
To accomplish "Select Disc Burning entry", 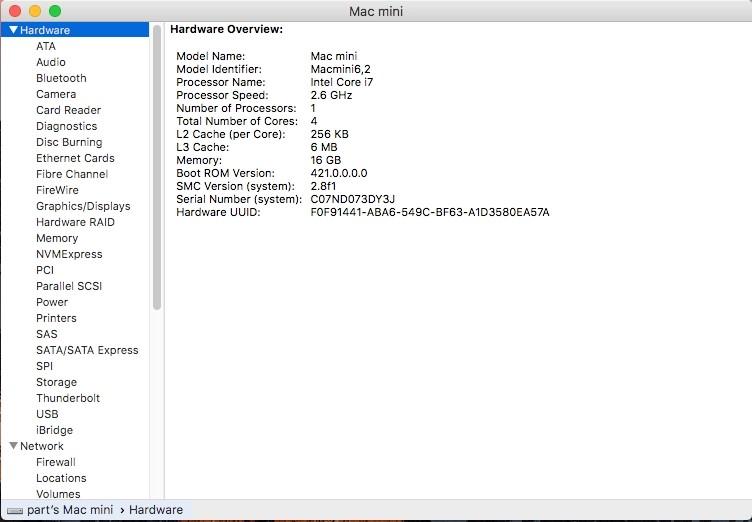I will click(69, 142).
